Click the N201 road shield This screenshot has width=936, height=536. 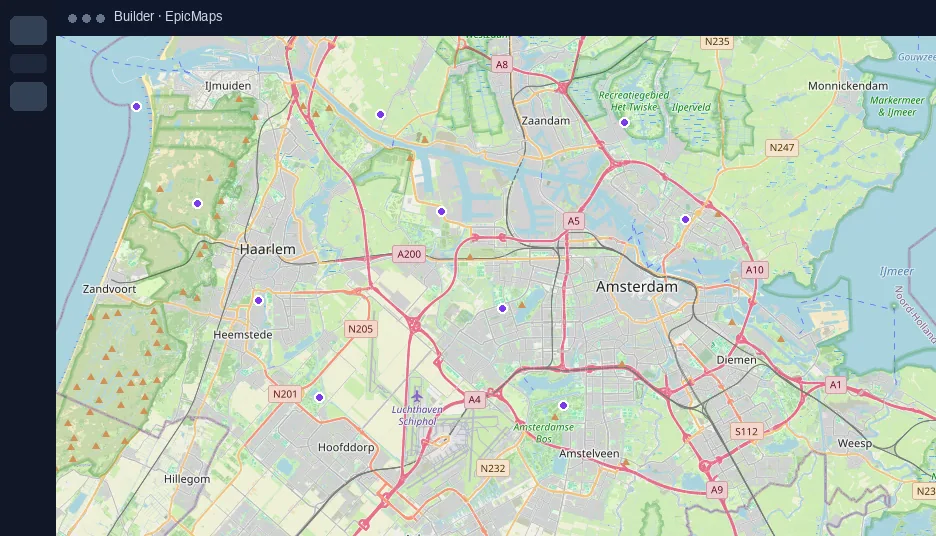click(x=285, y=394)
